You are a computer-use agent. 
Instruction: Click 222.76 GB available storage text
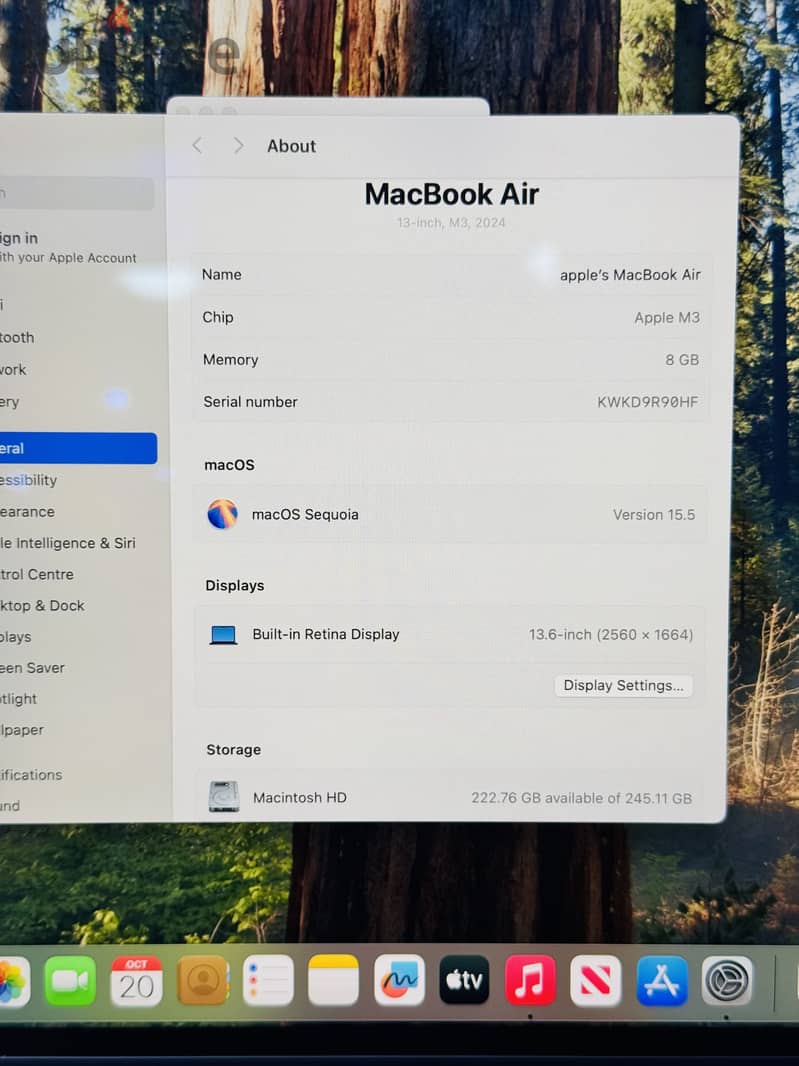coord(581,797)
